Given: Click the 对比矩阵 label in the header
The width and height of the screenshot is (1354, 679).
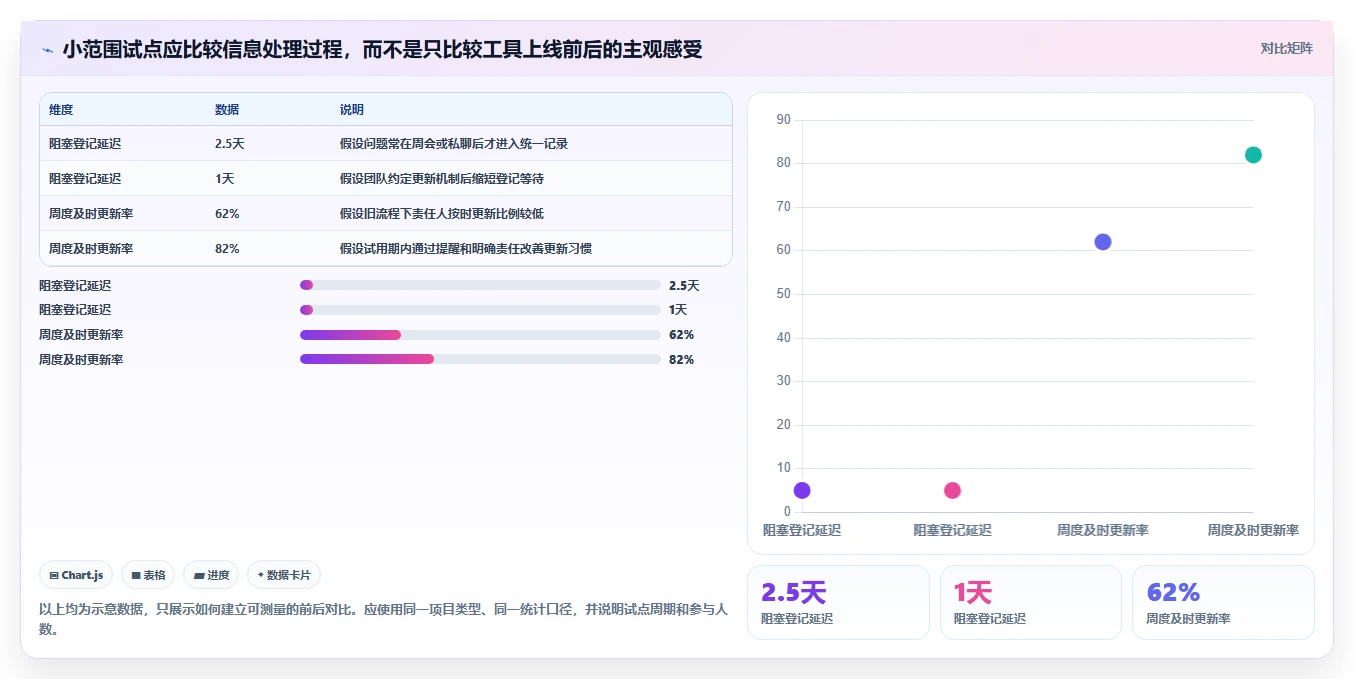Looking at the screenshot, I should pos(1286,48).
